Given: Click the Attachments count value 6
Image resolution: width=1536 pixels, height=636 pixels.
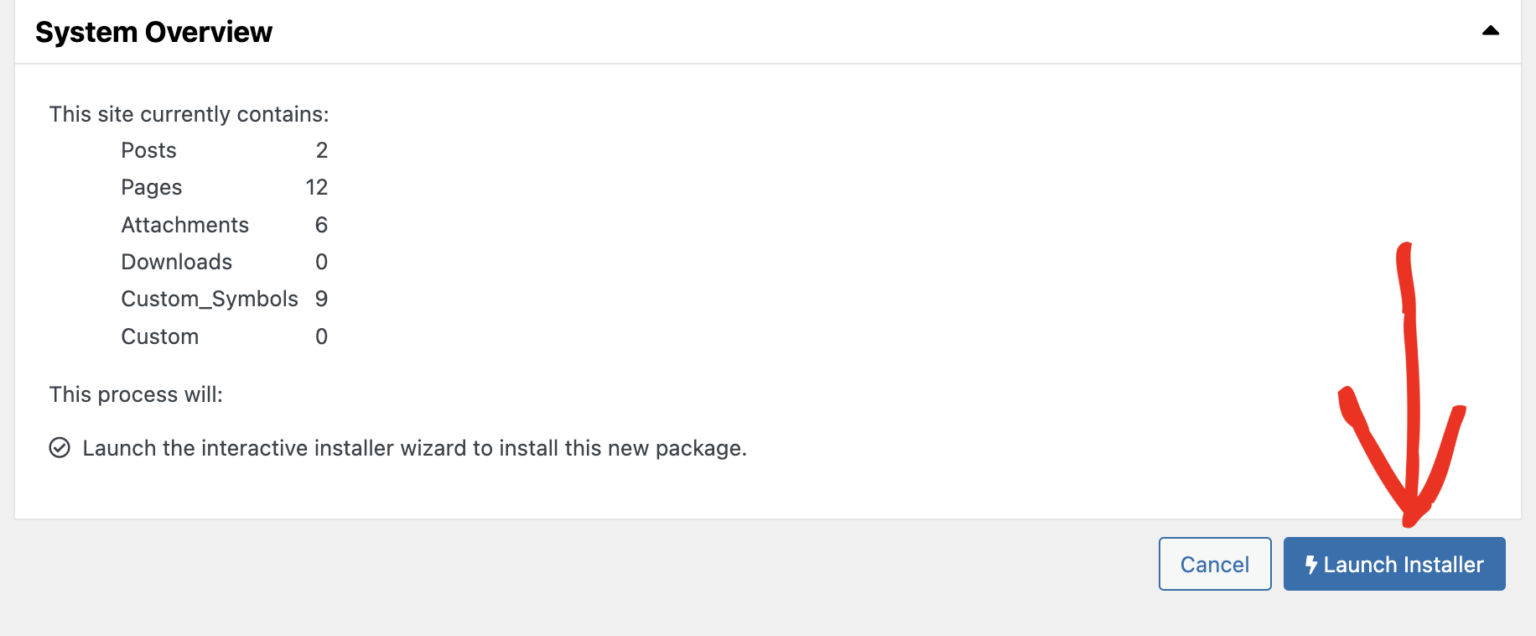Looking at the screenshot, I should pyautogui.click(x=321, y=225).
